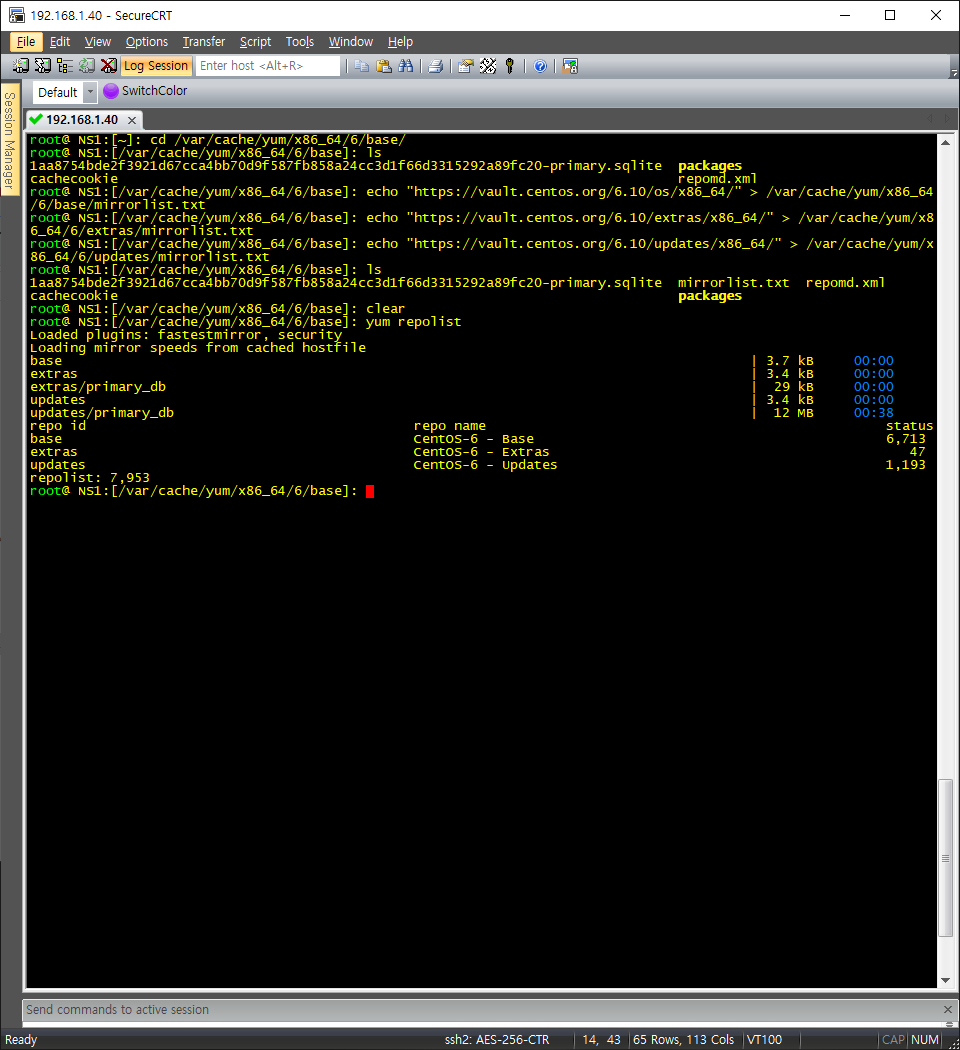This screenshot has width=960, height=1050.
Task: Click the 'mirrorlist.txt' file name in ls output
Action: point(734,283)
